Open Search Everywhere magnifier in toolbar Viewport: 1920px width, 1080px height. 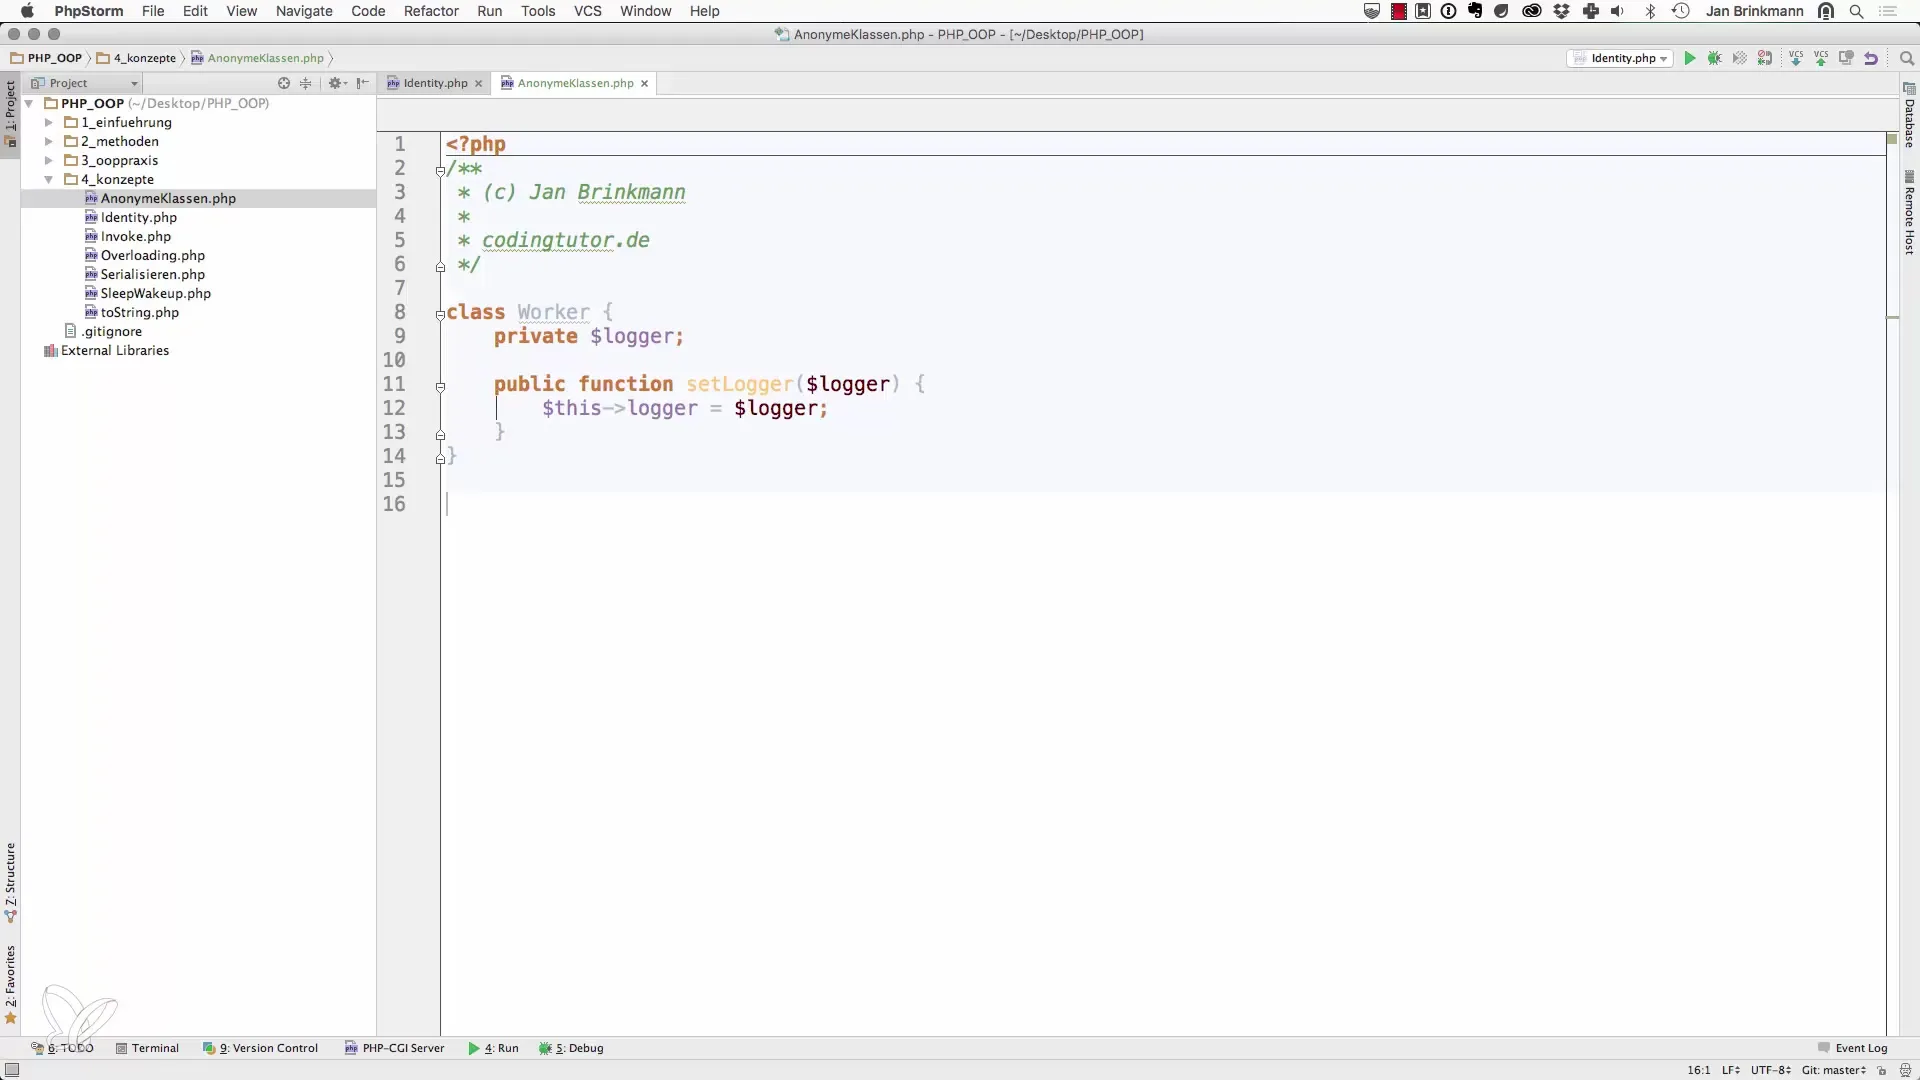click(1906, 58)
